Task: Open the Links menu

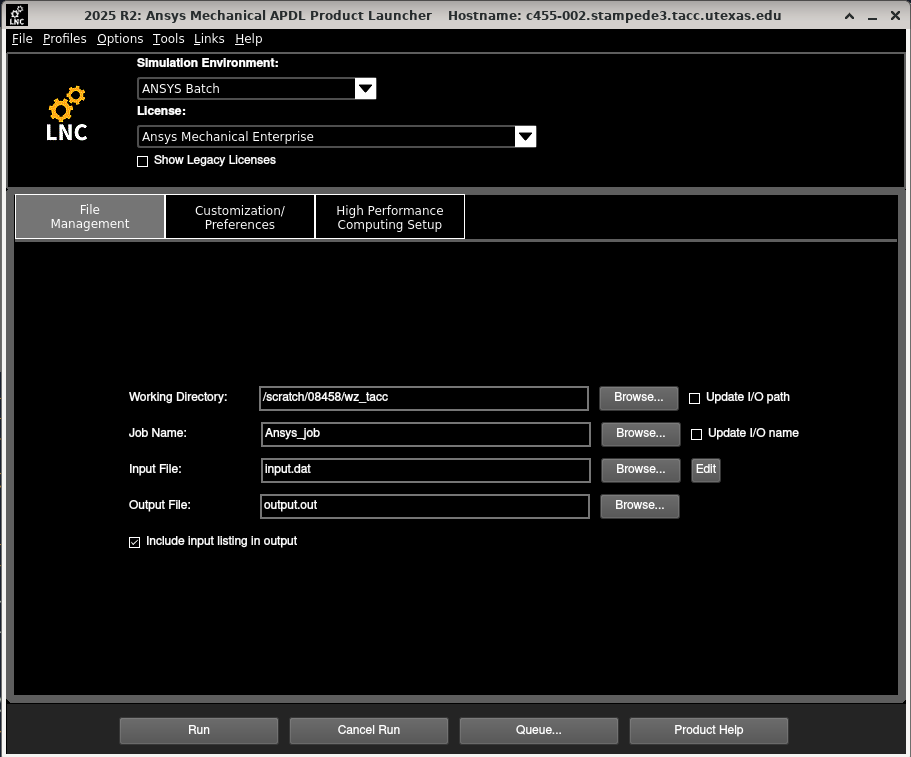Action: click(209, 39)
